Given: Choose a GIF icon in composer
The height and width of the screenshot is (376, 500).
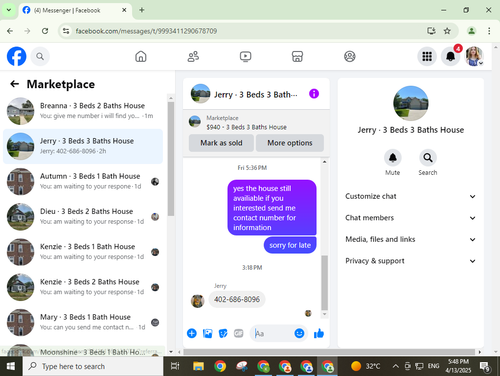Looking at the screenshot, I should coord(238,333).
